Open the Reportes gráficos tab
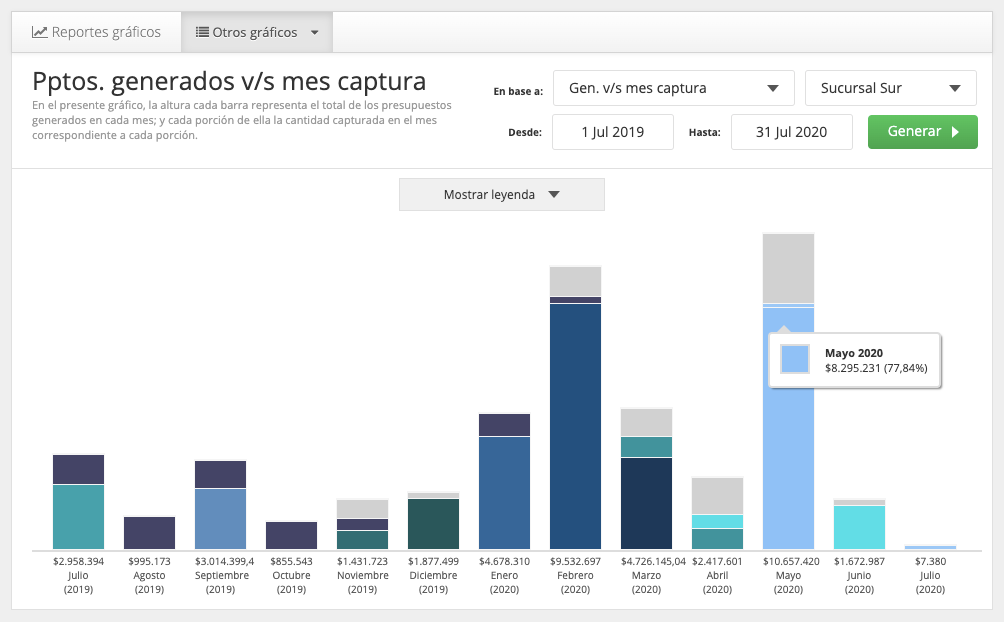 point(96,32)
